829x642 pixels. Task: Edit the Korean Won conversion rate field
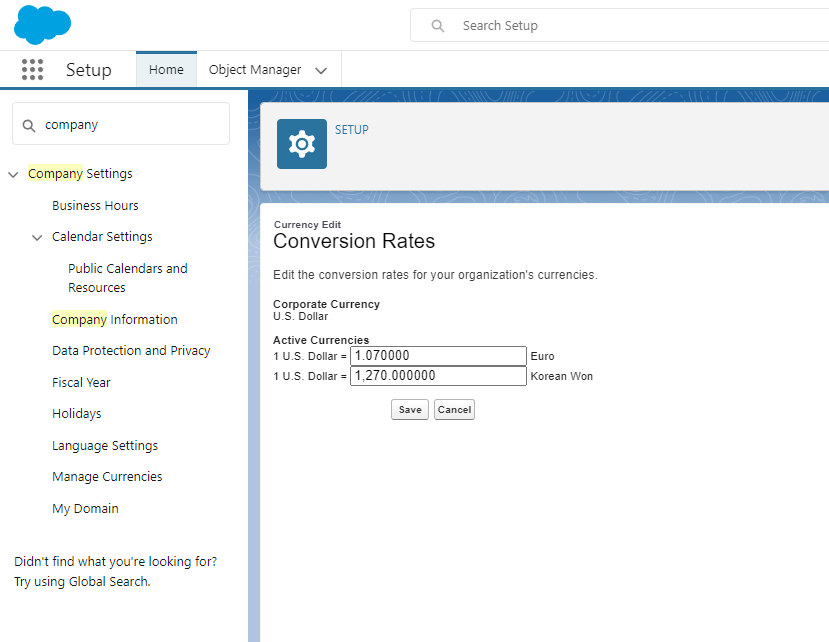click(438, 376)
